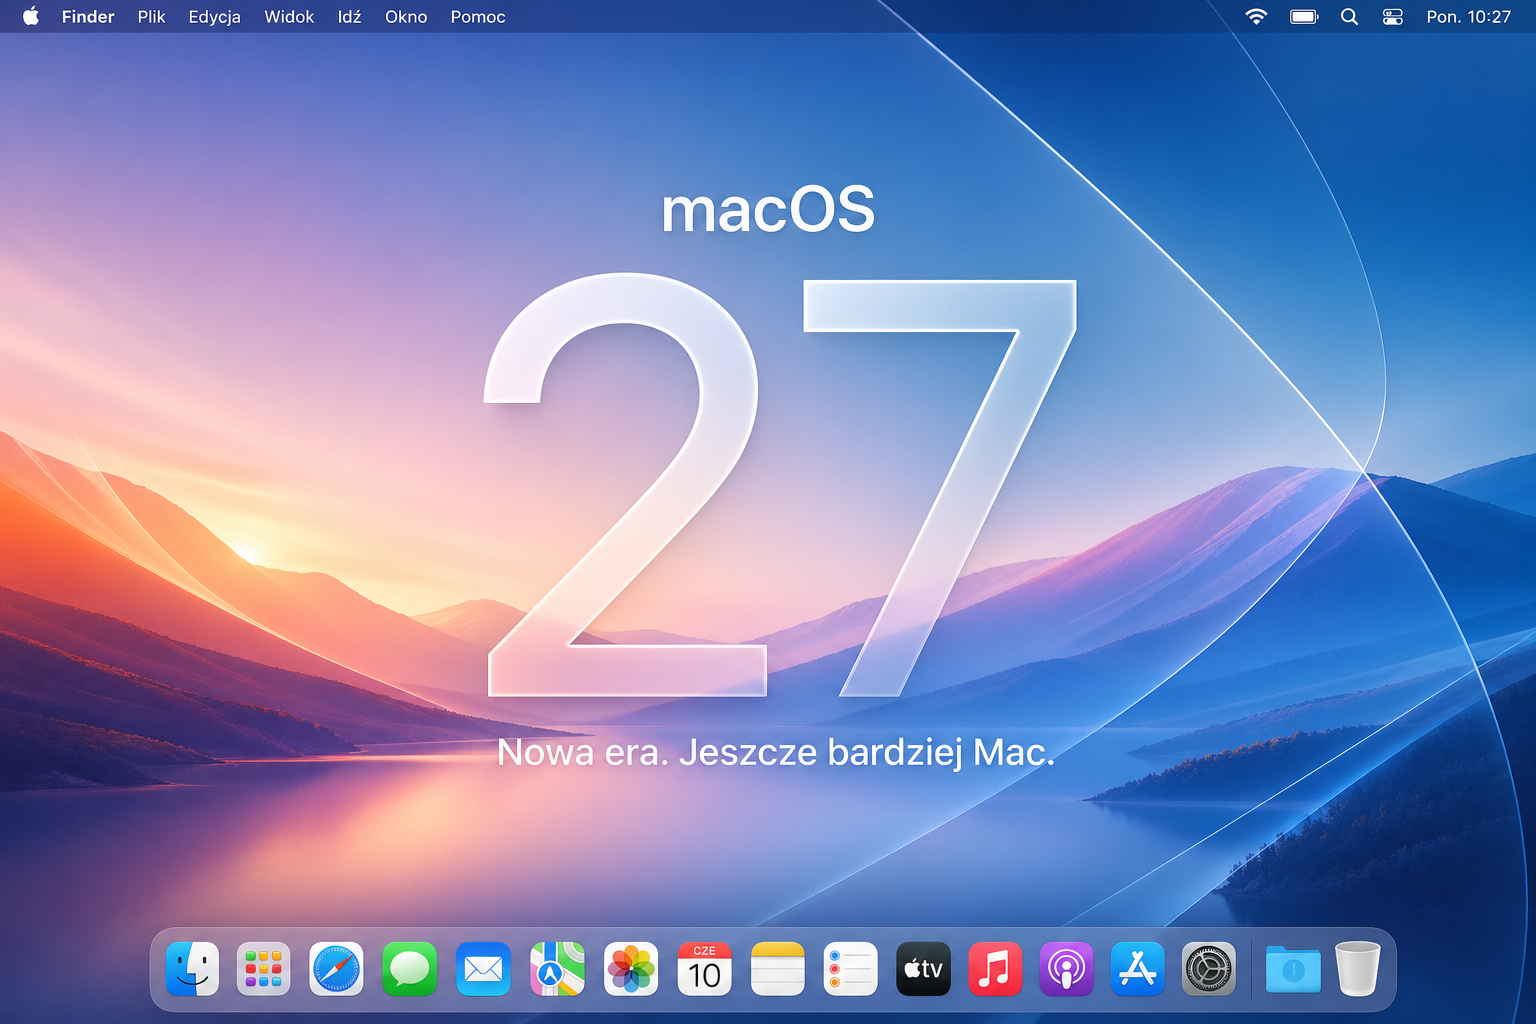Click the Wi-Fi status icon

[1256, 16]
